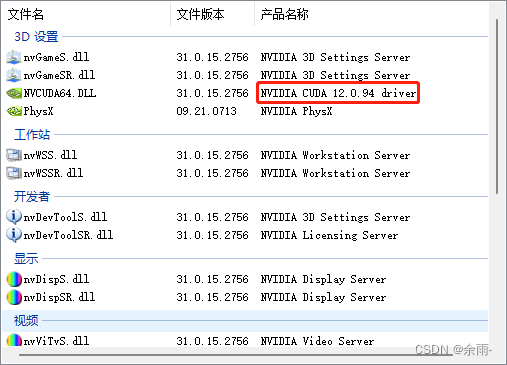
Task: Select file name nvWSS.dll
Action: click(50, 155)
